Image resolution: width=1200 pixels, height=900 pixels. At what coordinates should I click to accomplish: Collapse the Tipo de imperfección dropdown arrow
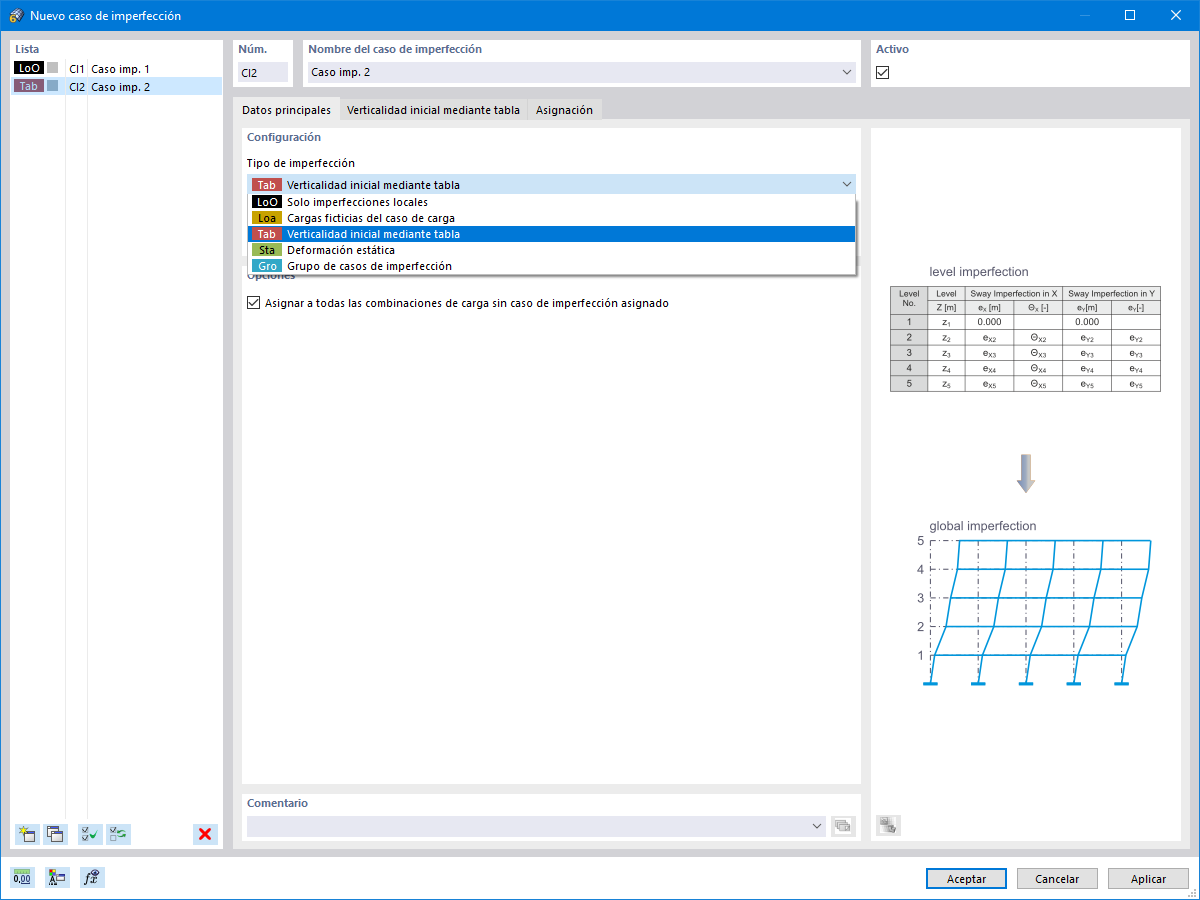[847, 184]
